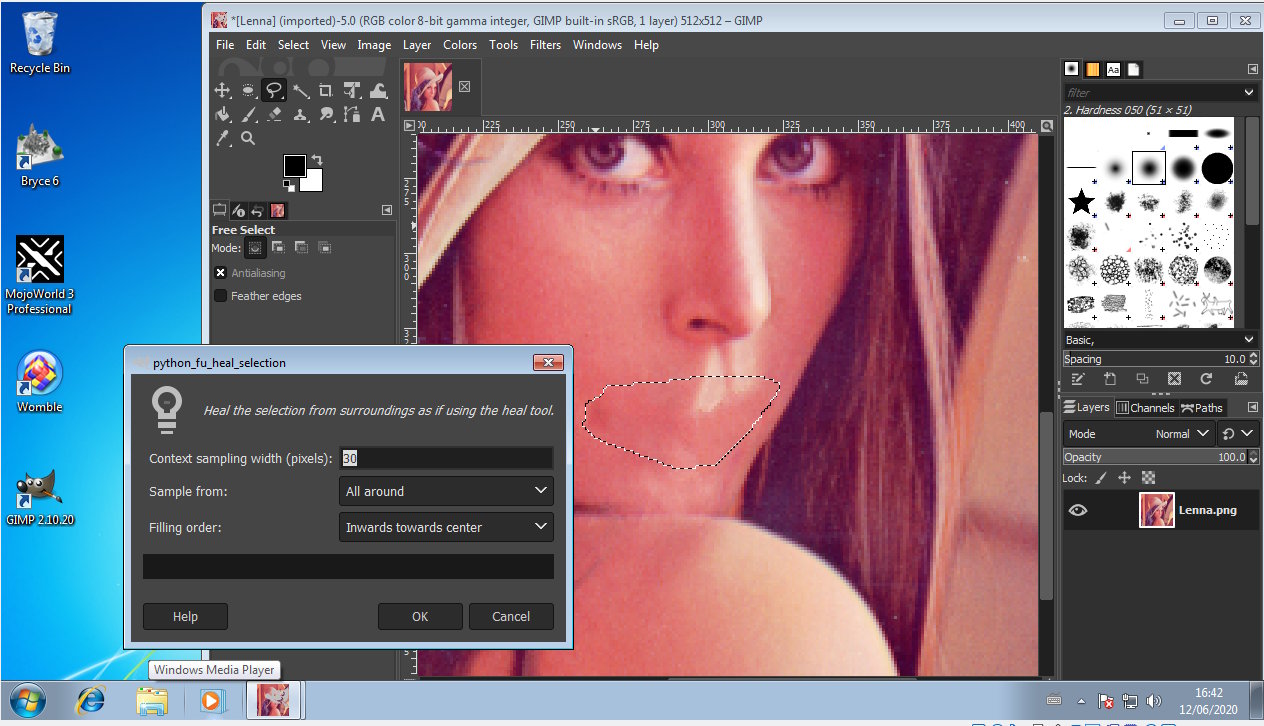Switch to the Paths tab
This screenshot has width=1264, height=726.
[1201, 407]
